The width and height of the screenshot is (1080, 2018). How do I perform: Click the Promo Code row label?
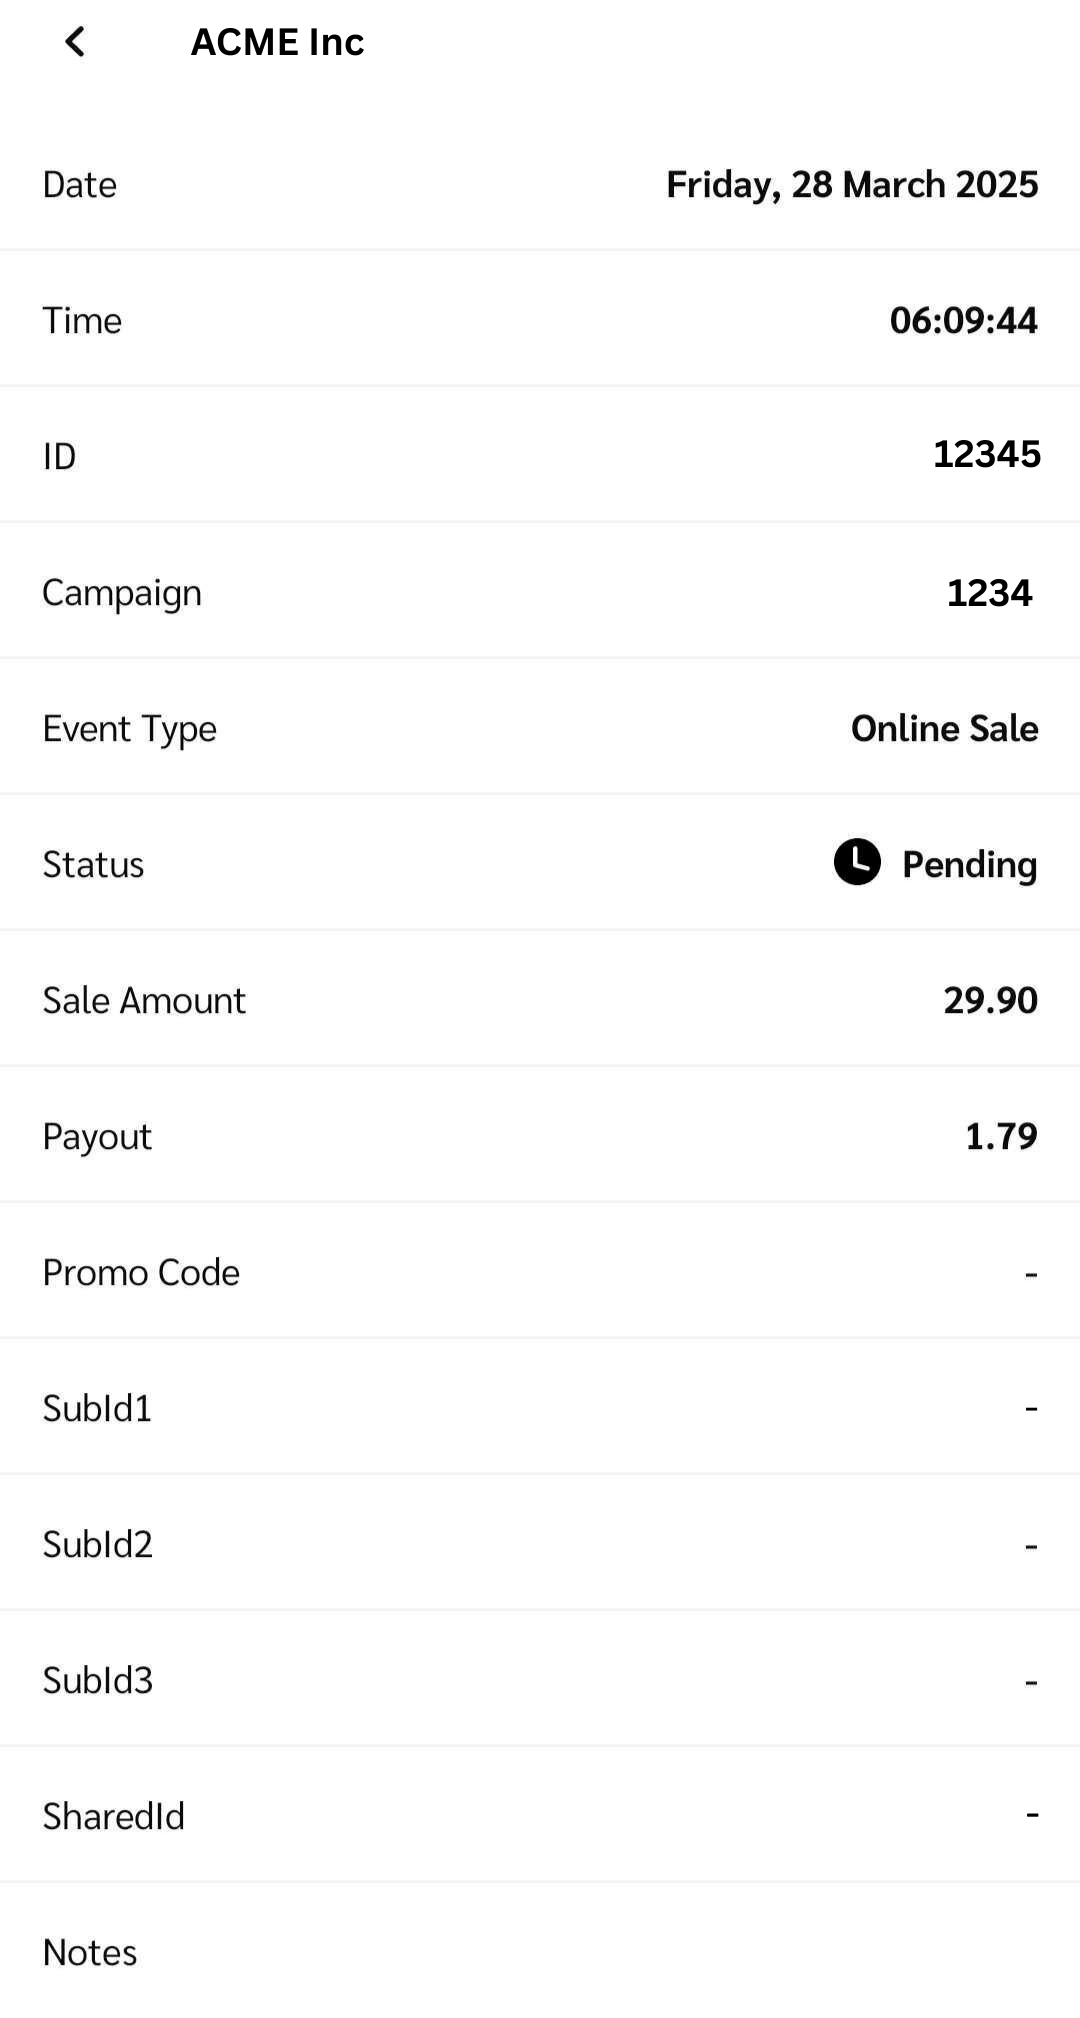tap(141, 1273)
